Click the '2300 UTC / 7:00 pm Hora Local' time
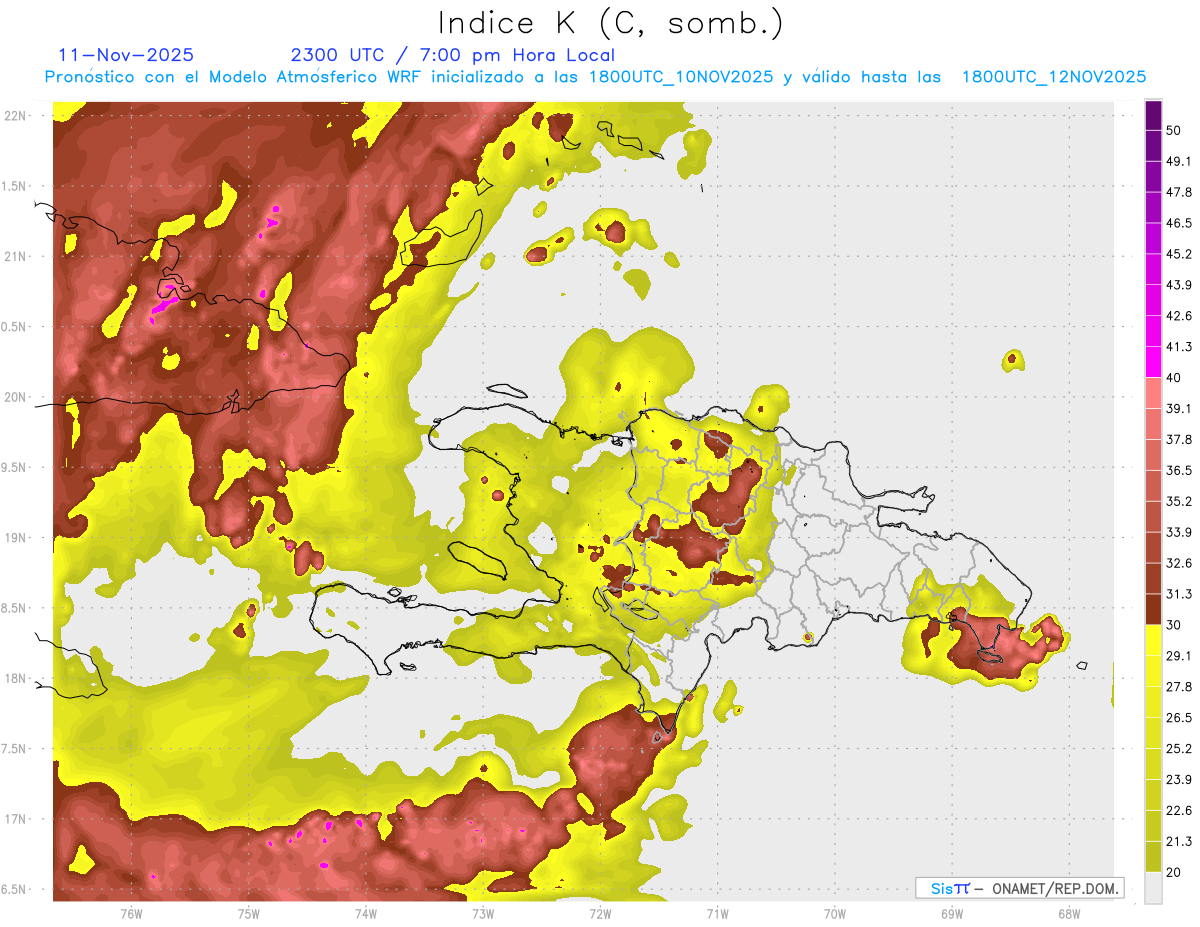1200x927 pixels. tap(453, 55)
